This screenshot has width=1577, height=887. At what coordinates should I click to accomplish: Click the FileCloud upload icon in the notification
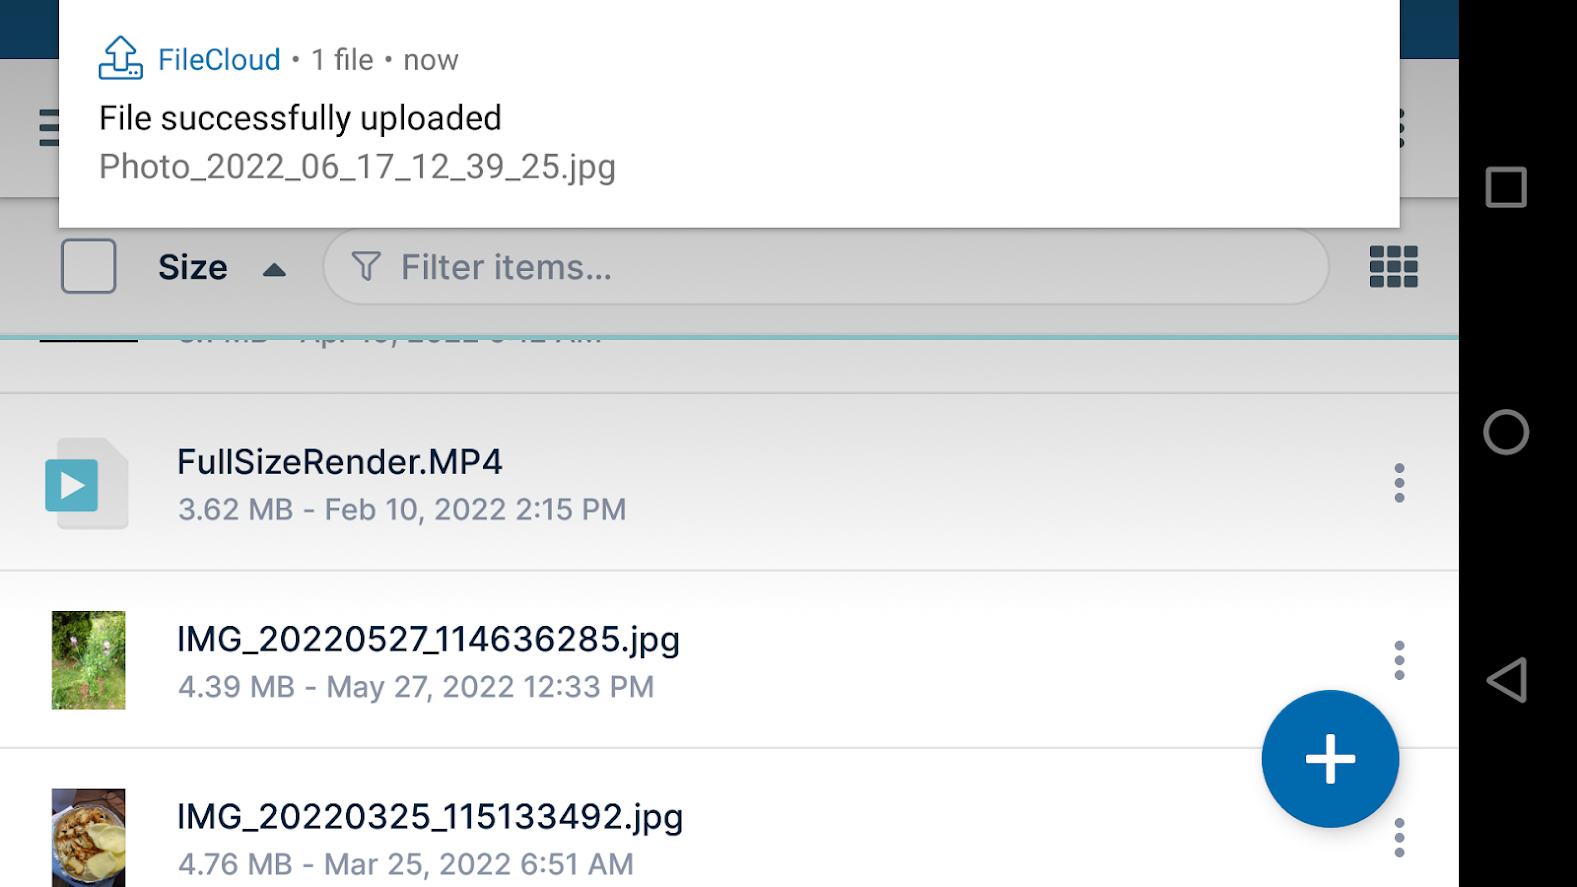point(119,59)
